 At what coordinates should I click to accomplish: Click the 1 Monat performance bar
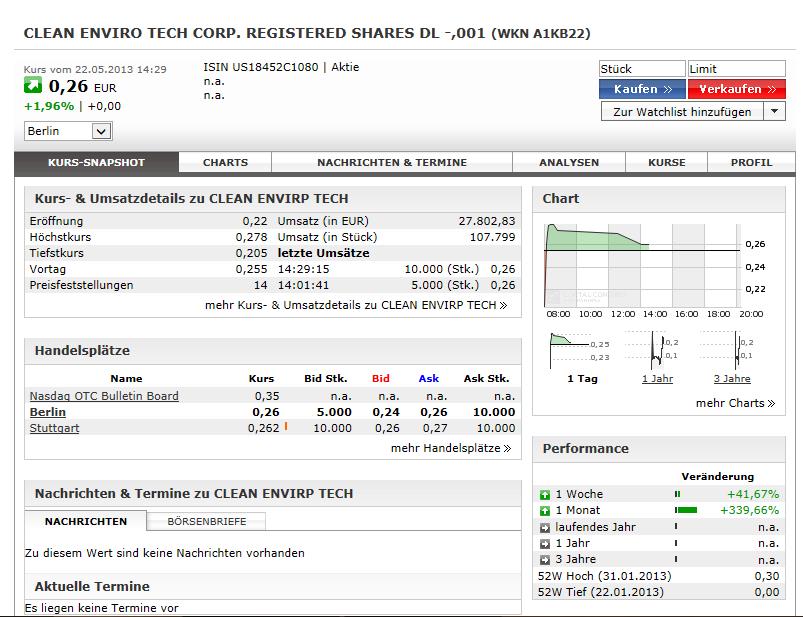click(x=685, y=509)
